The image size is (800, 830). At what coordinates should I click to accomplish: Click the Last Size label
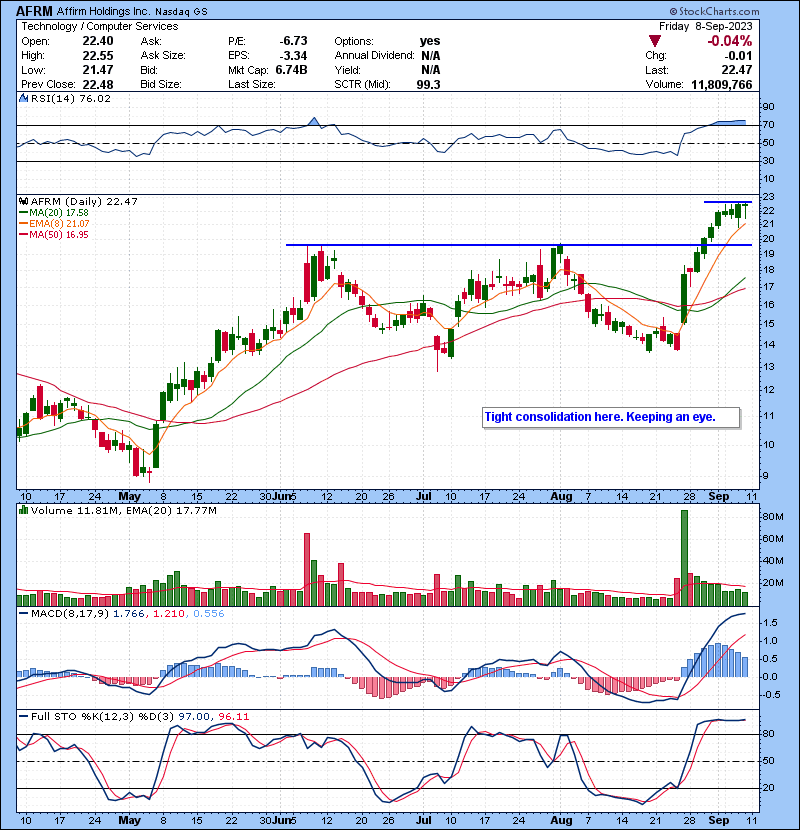click(251, 85)
